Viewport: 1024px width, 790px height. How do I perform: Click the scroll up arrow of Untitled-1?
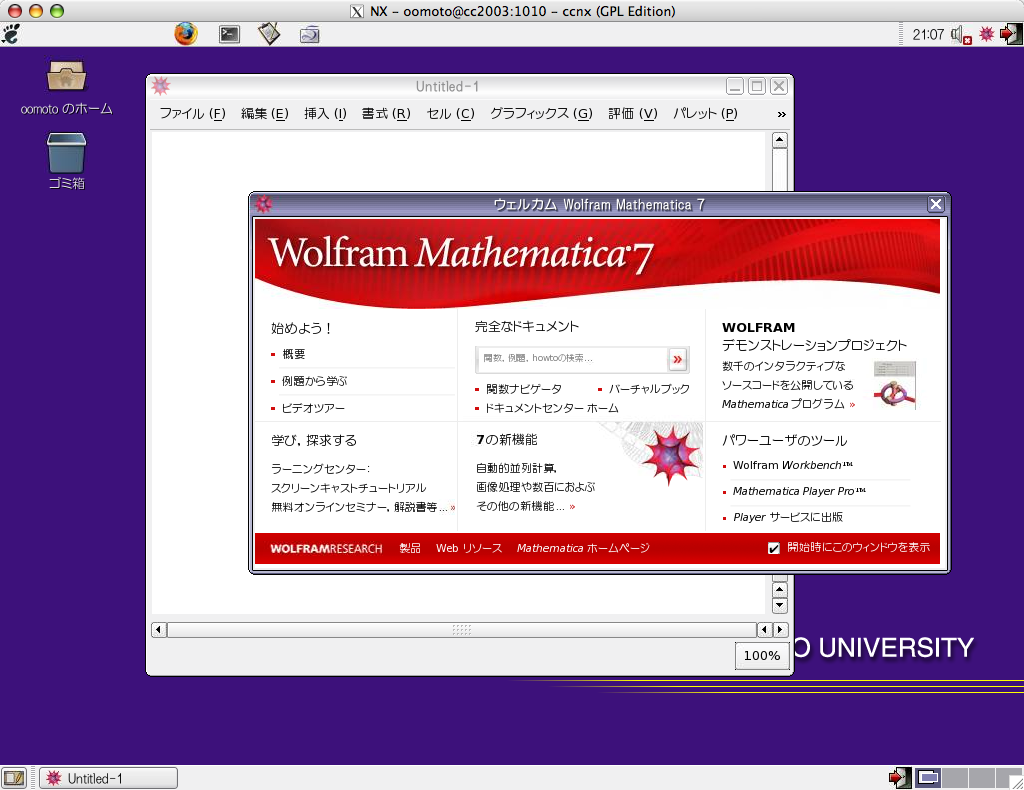point(779,140)
